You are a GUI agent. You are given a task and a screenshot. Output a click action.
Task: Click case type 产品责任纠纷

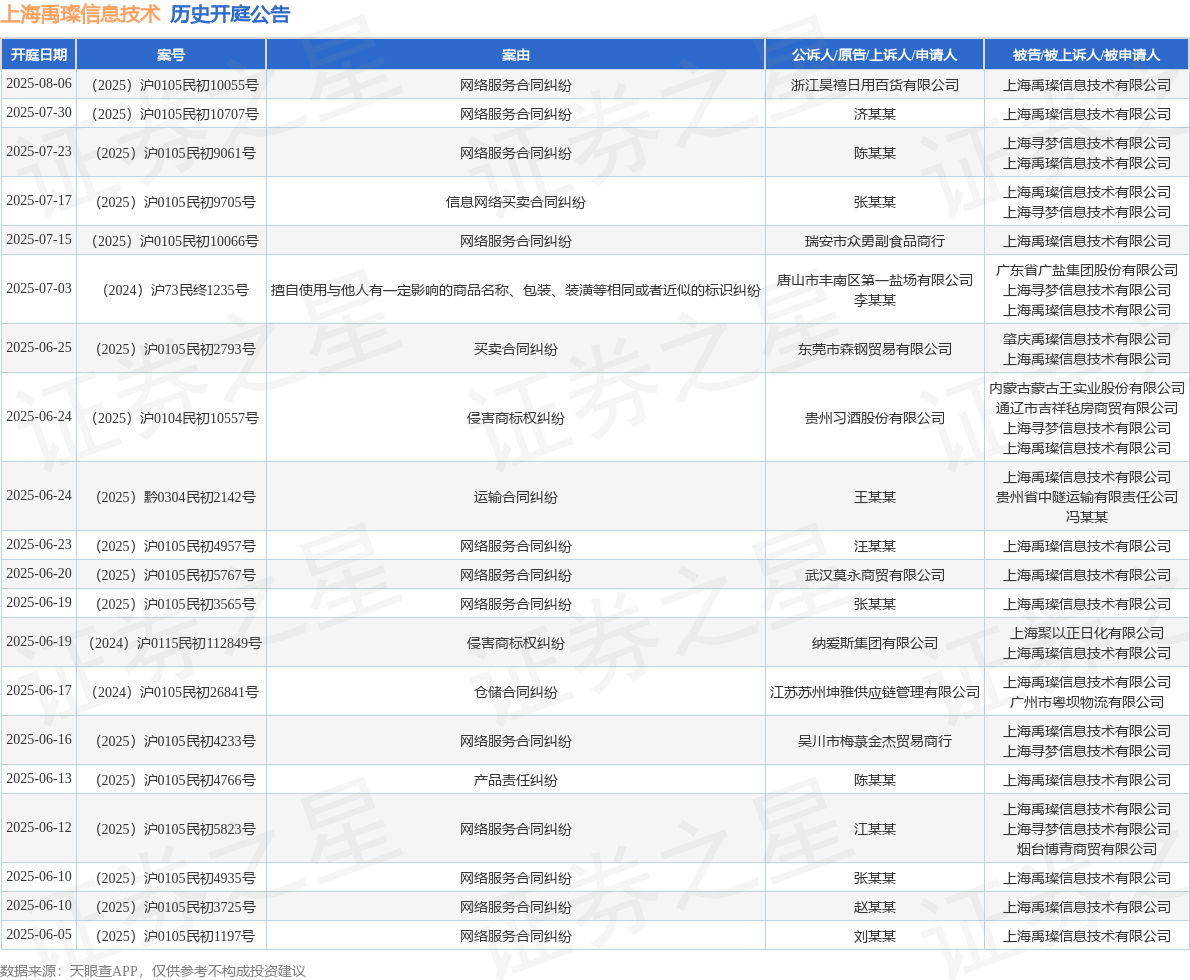click(x=515, y=780)
